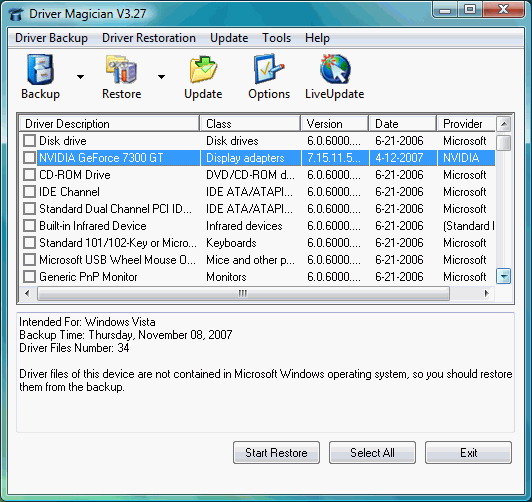Click the list scroll-down arrow button
Viewport: 532px width, 502px height.
pyautogui.click(x=504, y=276)
